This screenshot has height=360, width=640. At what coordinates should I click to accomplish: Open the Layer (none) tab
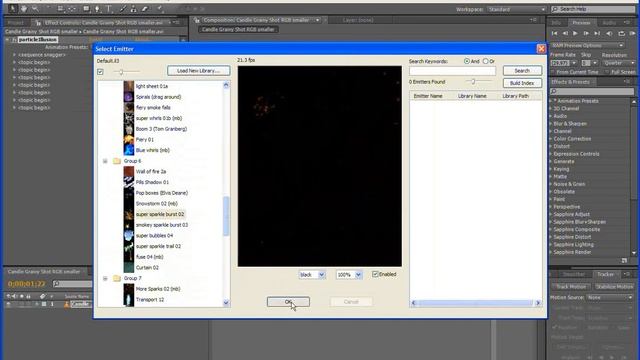click(358, 20)
